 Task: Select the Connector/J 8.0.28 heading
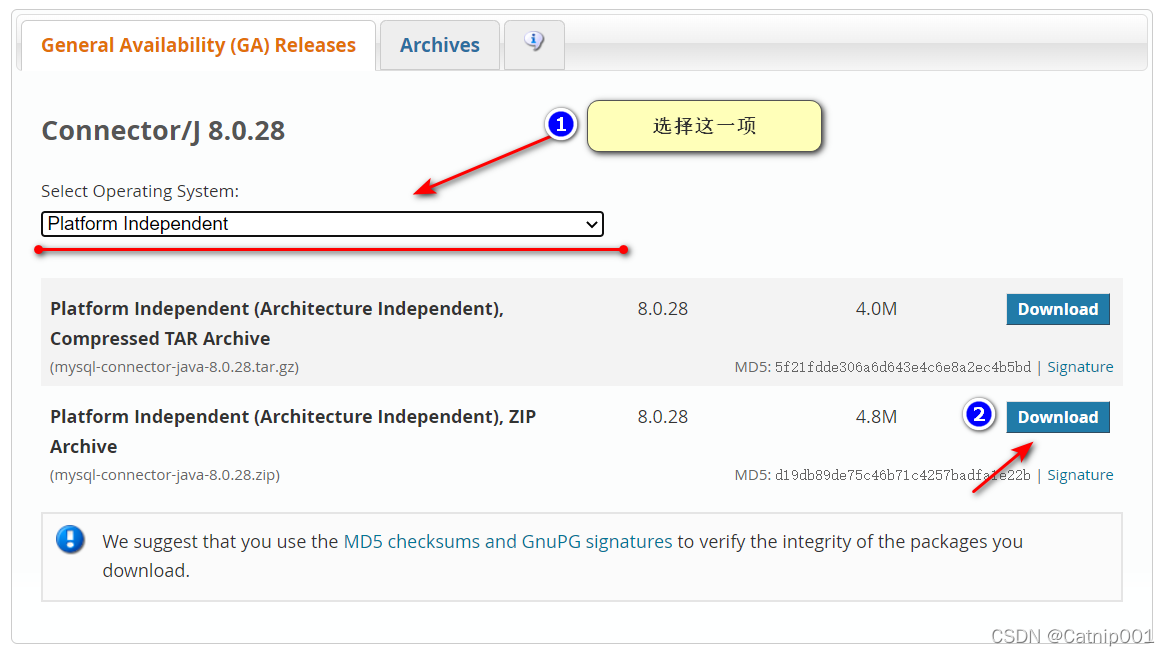point(163,131)
